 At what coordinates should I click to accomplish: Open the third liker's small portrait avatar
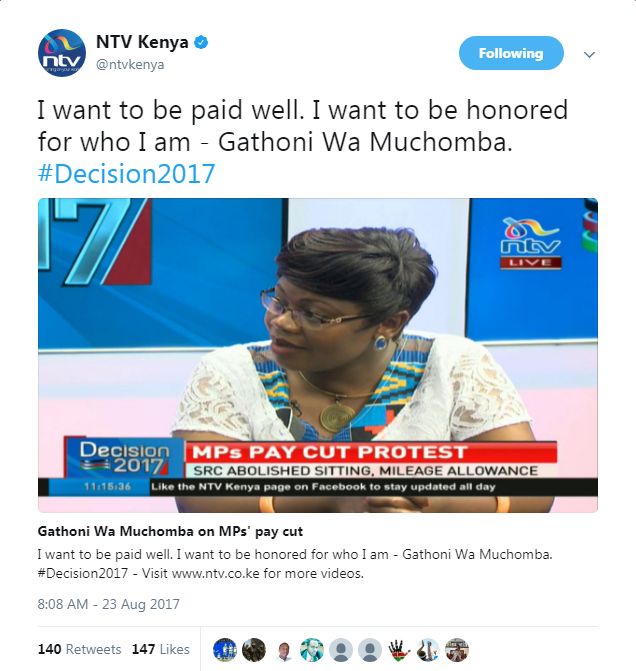pyautogui.click(x=283, y=650)
